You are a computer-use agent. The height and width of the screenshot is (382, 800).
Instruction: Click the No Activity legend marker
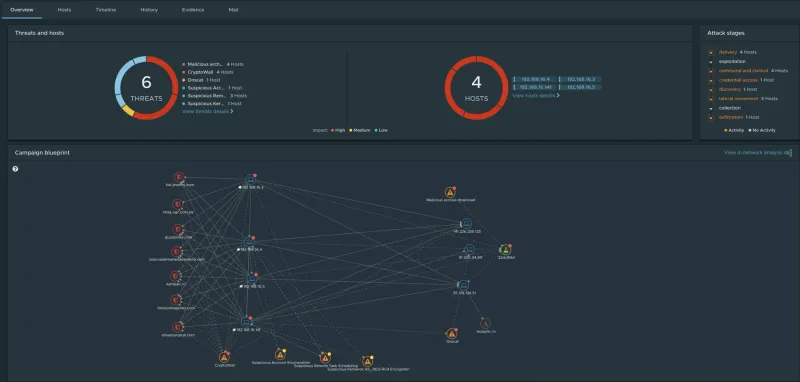pyautogui.click(x=749, y=130)
